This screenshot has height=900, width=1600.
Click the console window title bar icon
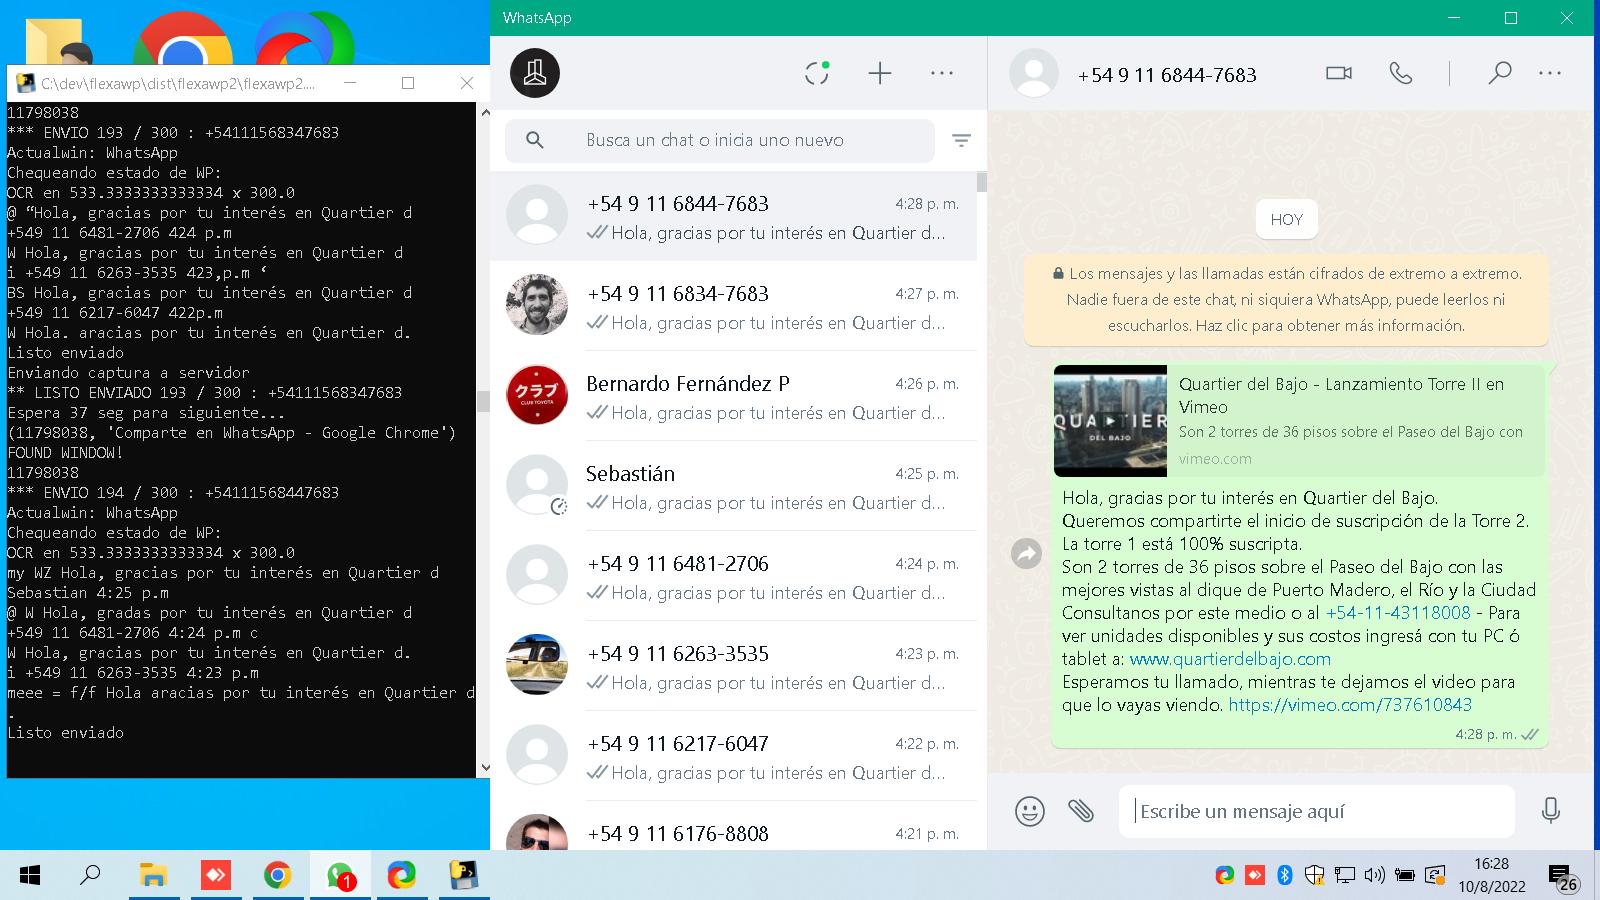coord(26,83)
